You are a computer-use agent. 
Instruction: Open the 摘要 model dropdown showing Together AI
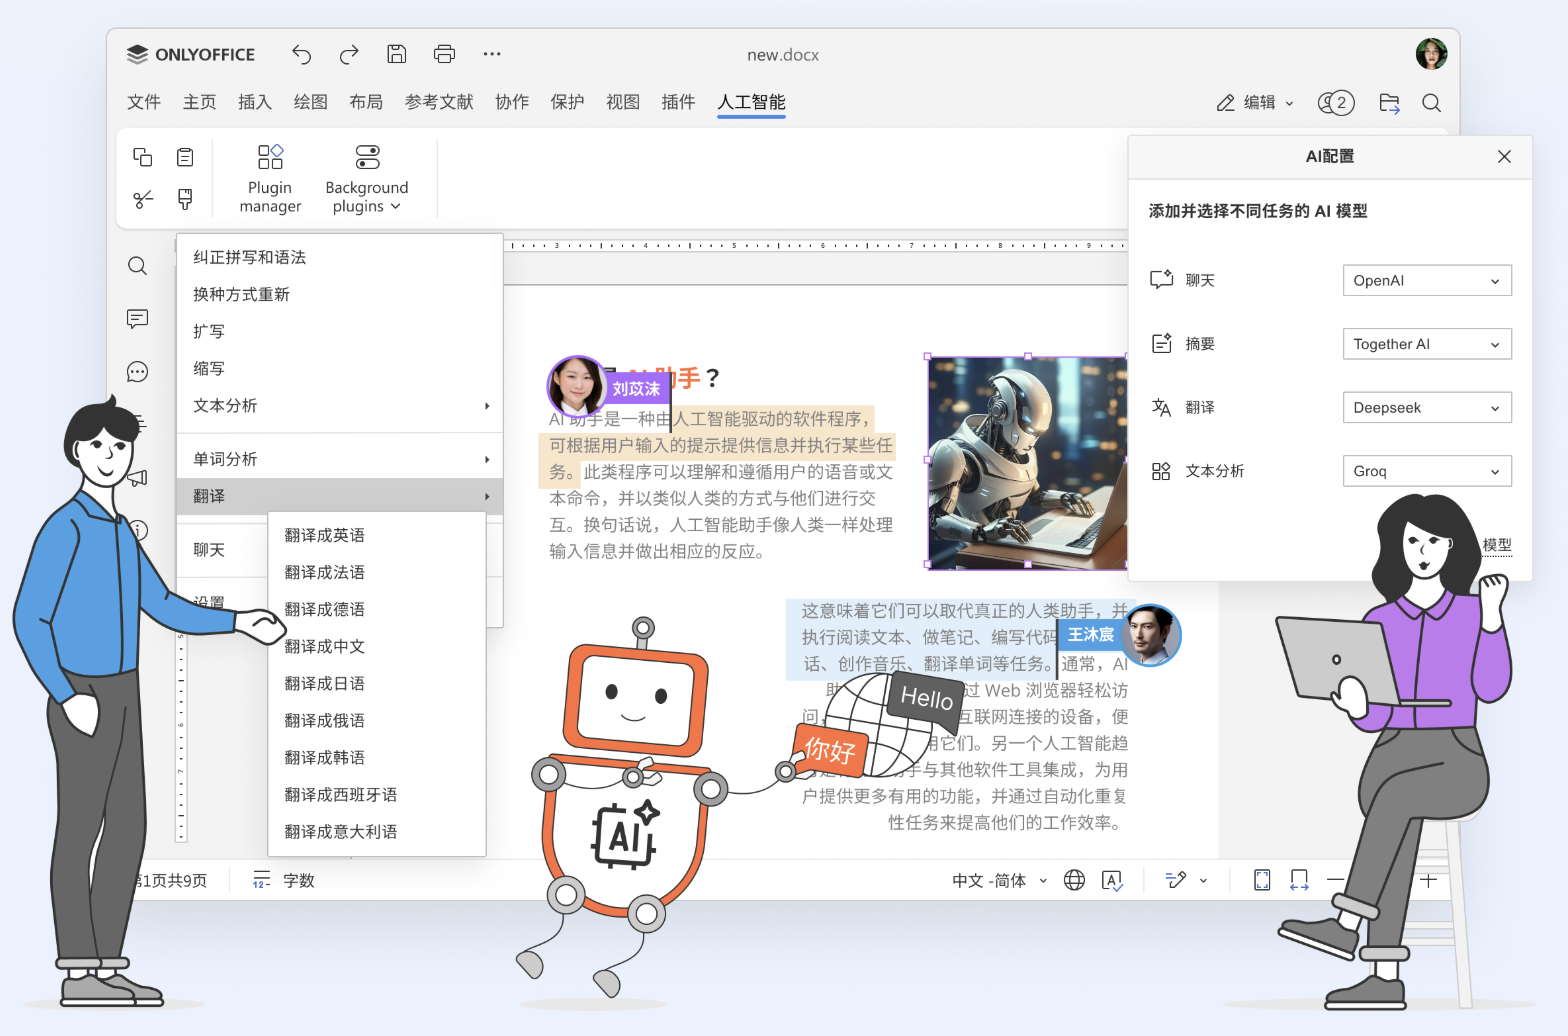pos(1427,344)
